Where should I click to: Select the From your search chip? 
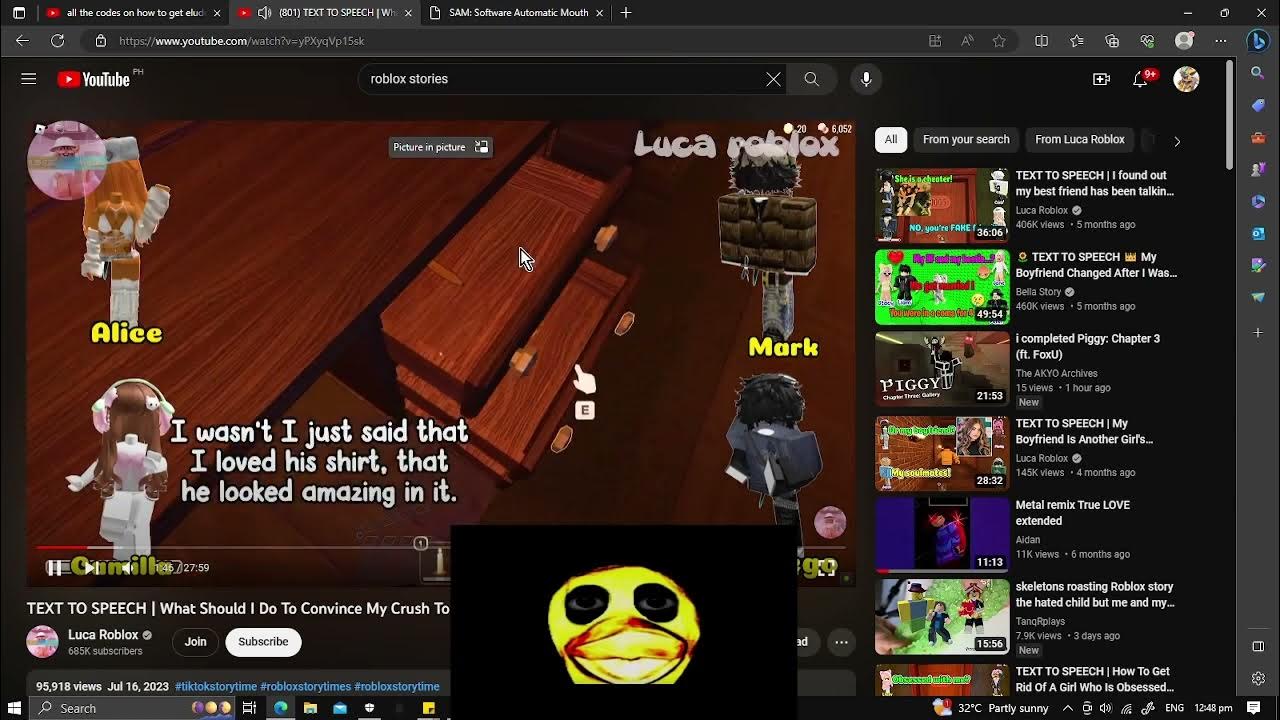coord(966,140)
